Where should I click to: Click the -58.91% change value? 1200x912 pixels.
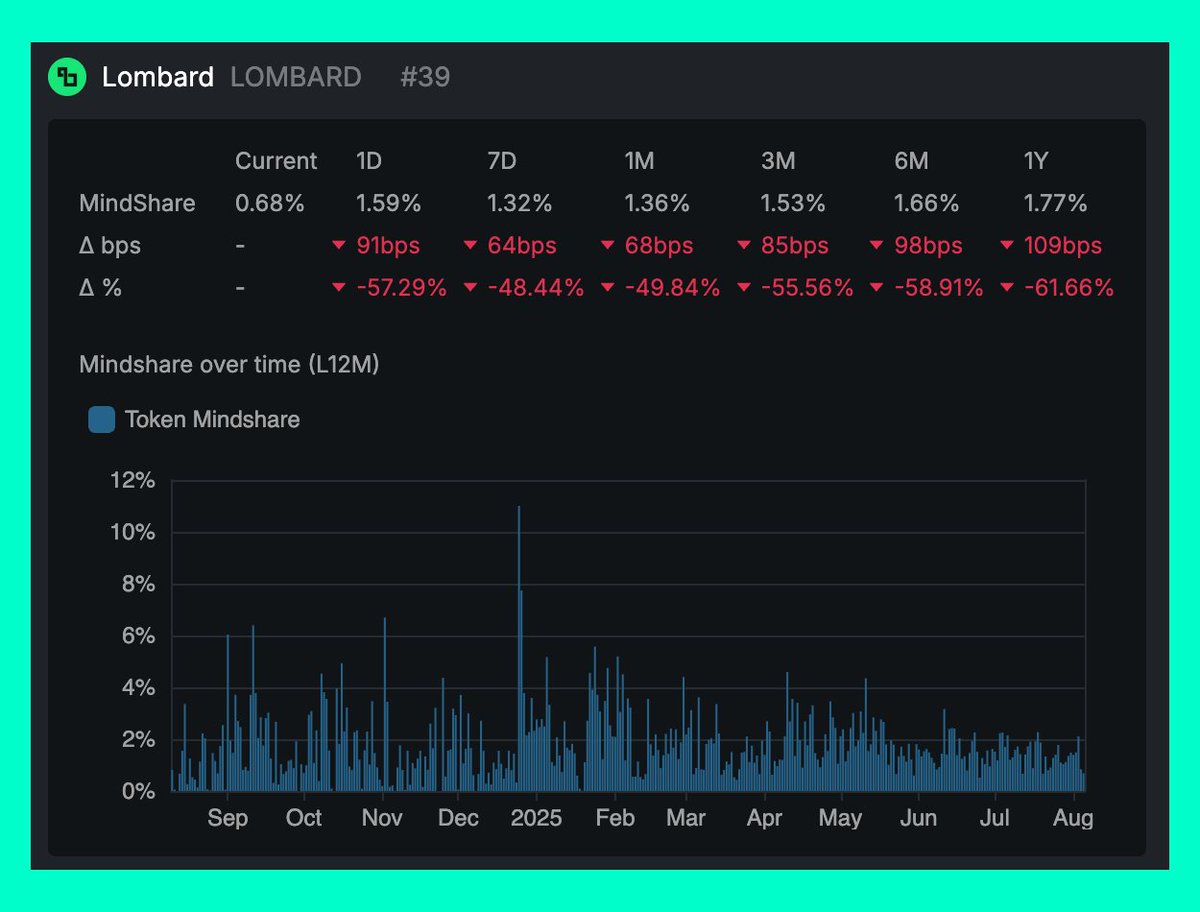point(937,288)
